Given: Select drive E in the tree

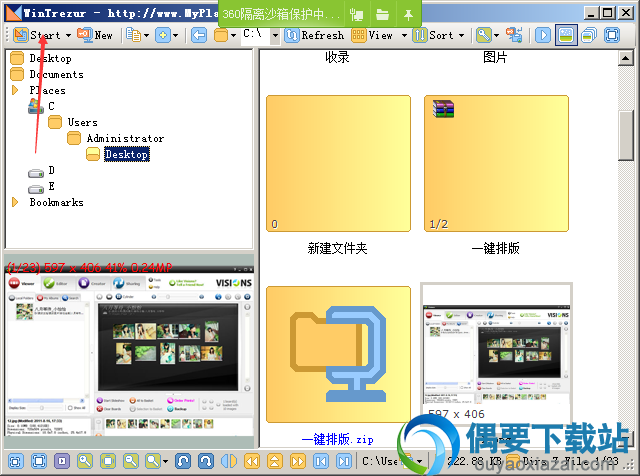Looking at the screenshot, I should click(x=51, y=186).
